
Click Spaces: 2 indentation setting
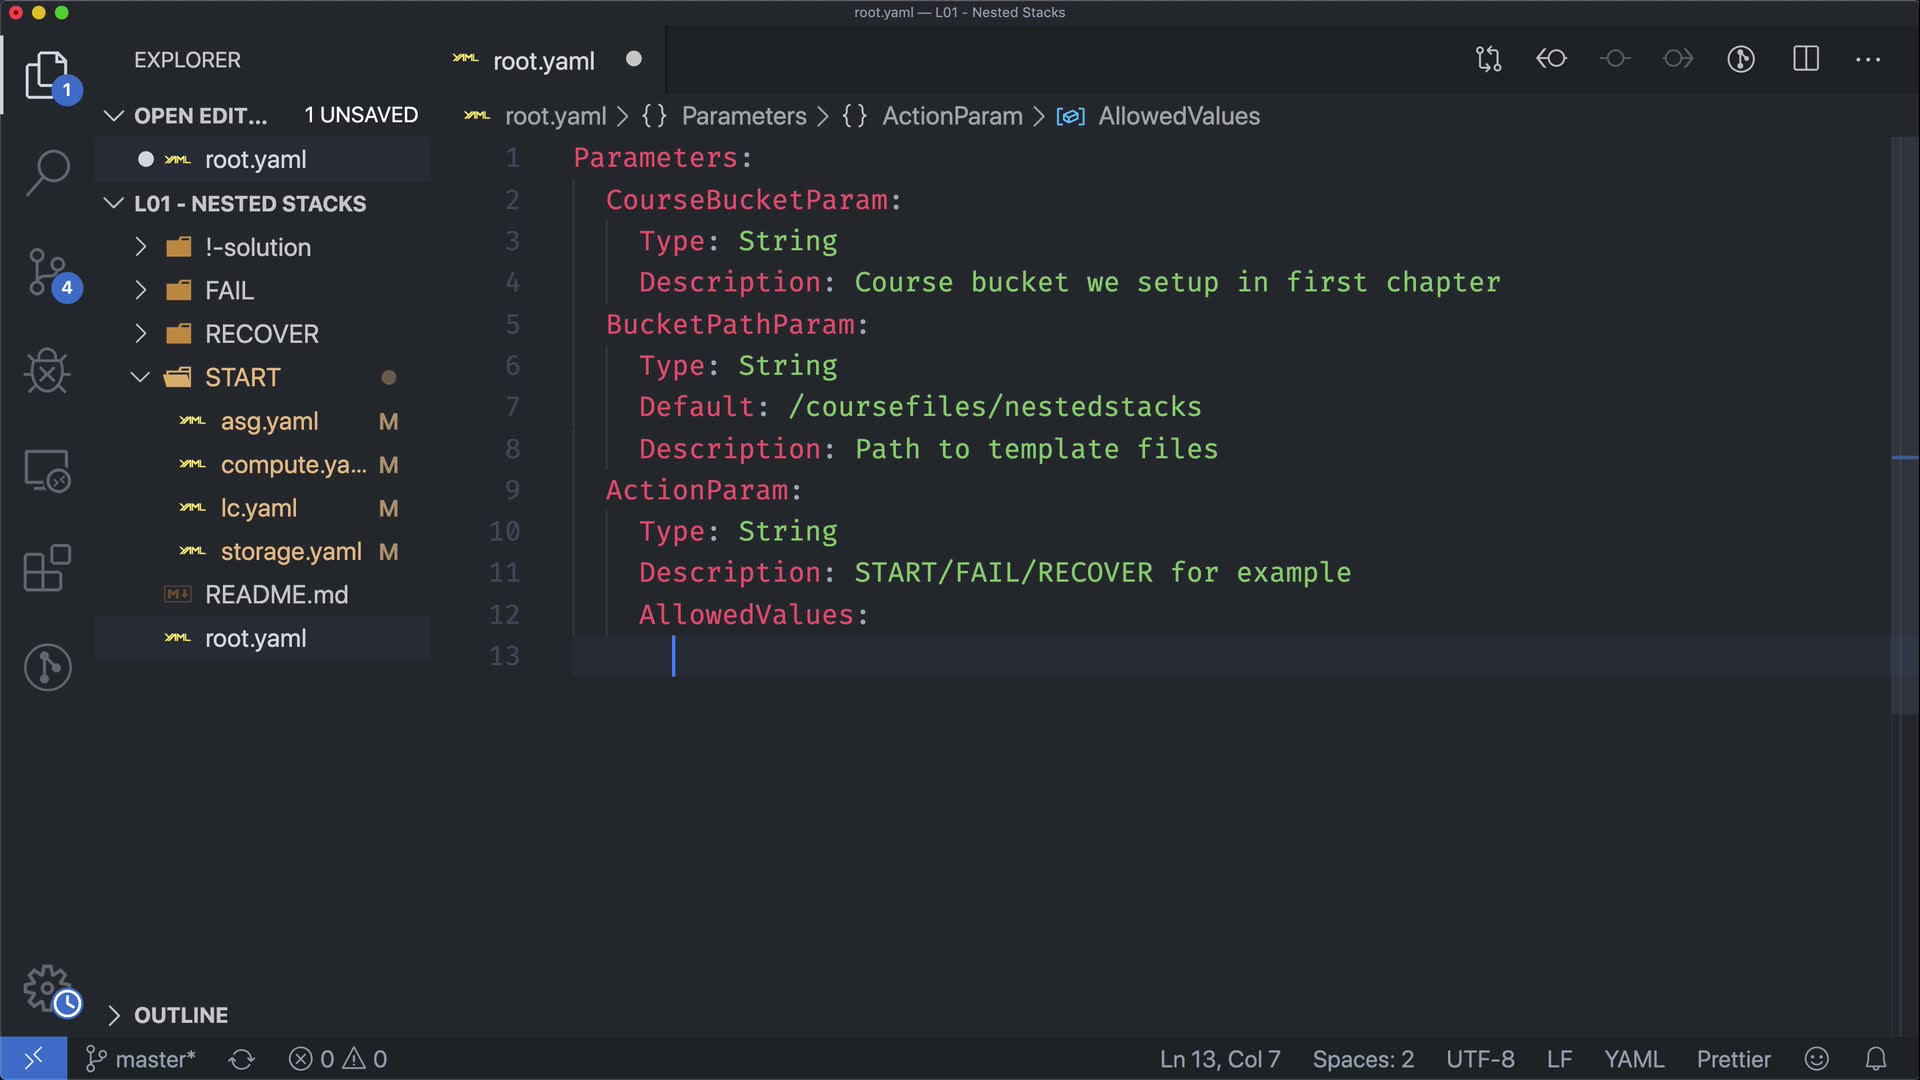(x=1363, y=1059)
